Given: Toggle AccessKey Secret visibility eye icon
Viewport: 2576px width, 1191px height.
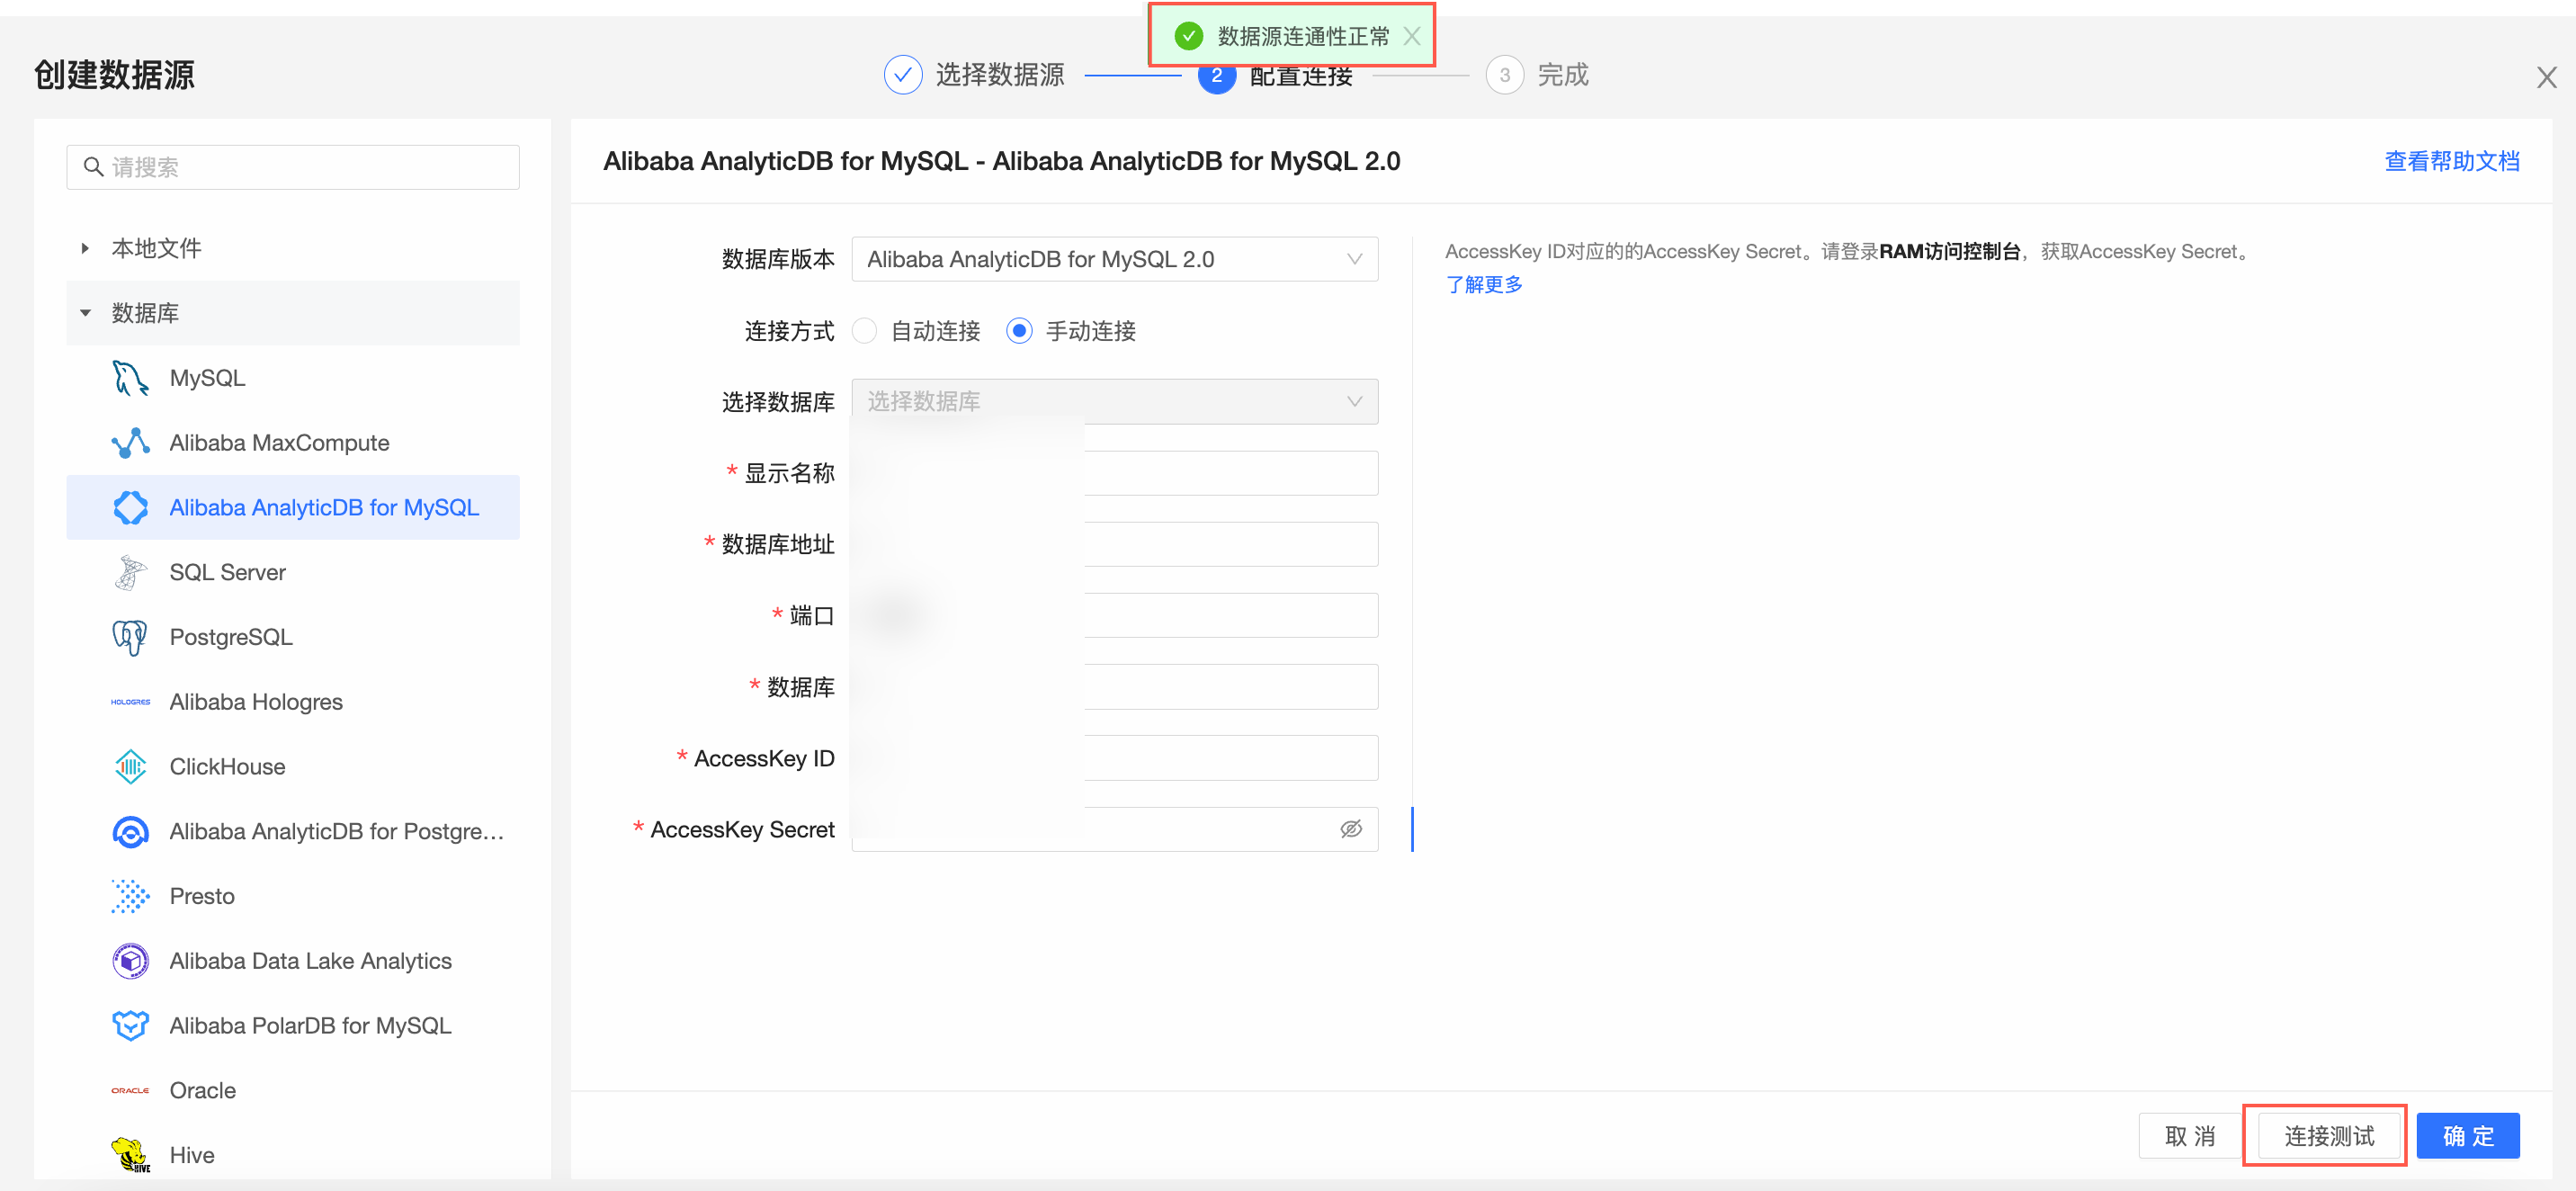Looking at the screenshot, I should pyautogui.click(x=1351, y=829).
